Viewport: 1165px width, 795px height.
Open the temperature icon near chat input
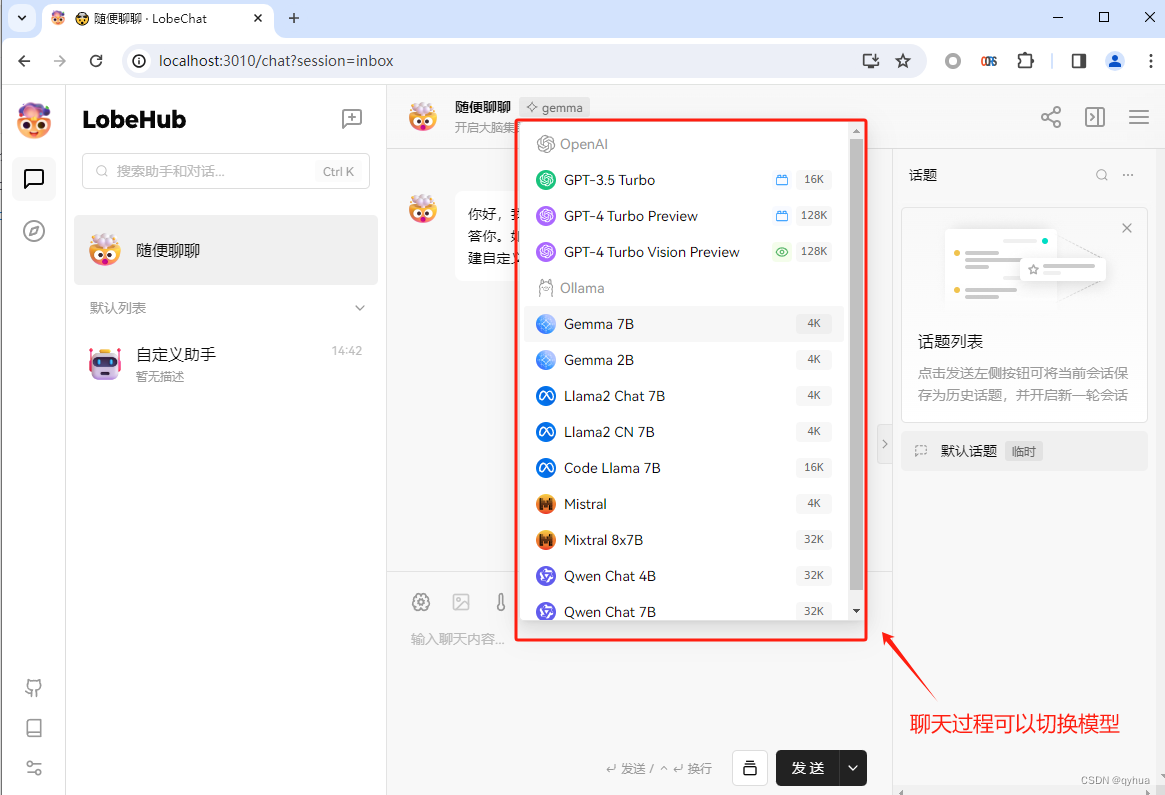[500, 601]
